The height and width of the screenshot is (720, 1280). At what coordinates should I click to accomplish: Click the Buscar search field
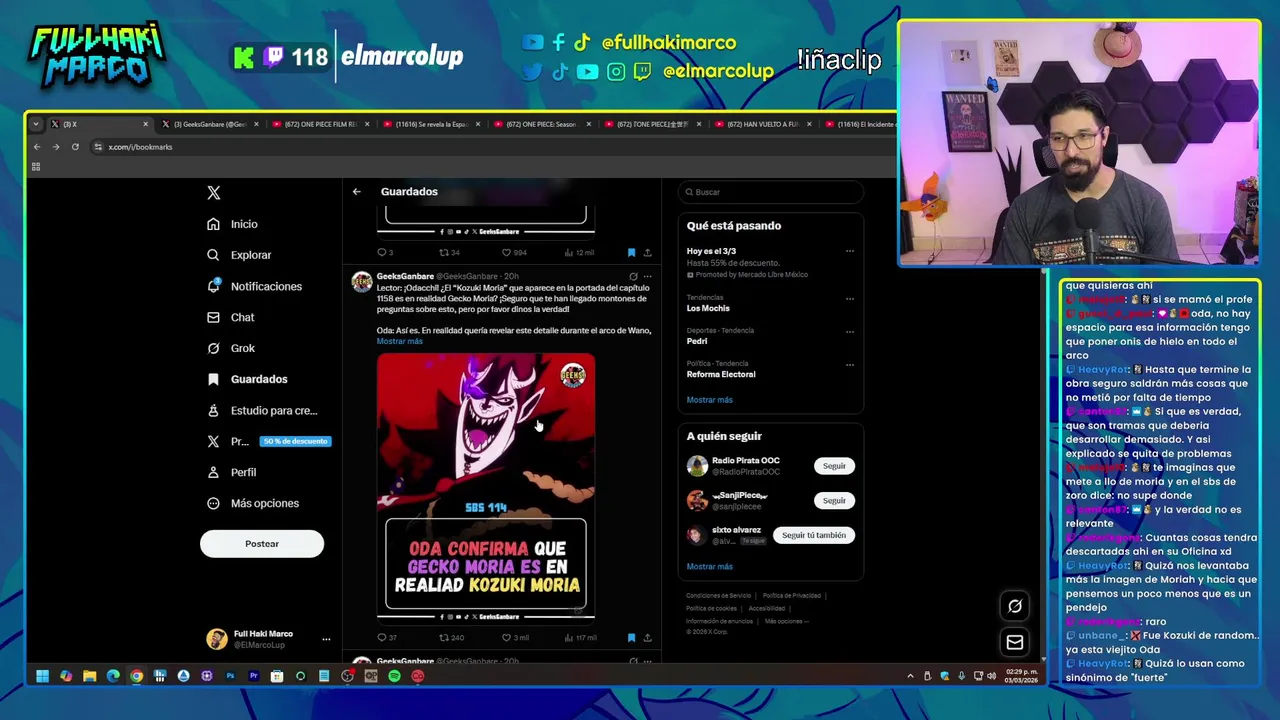(770, 192)
